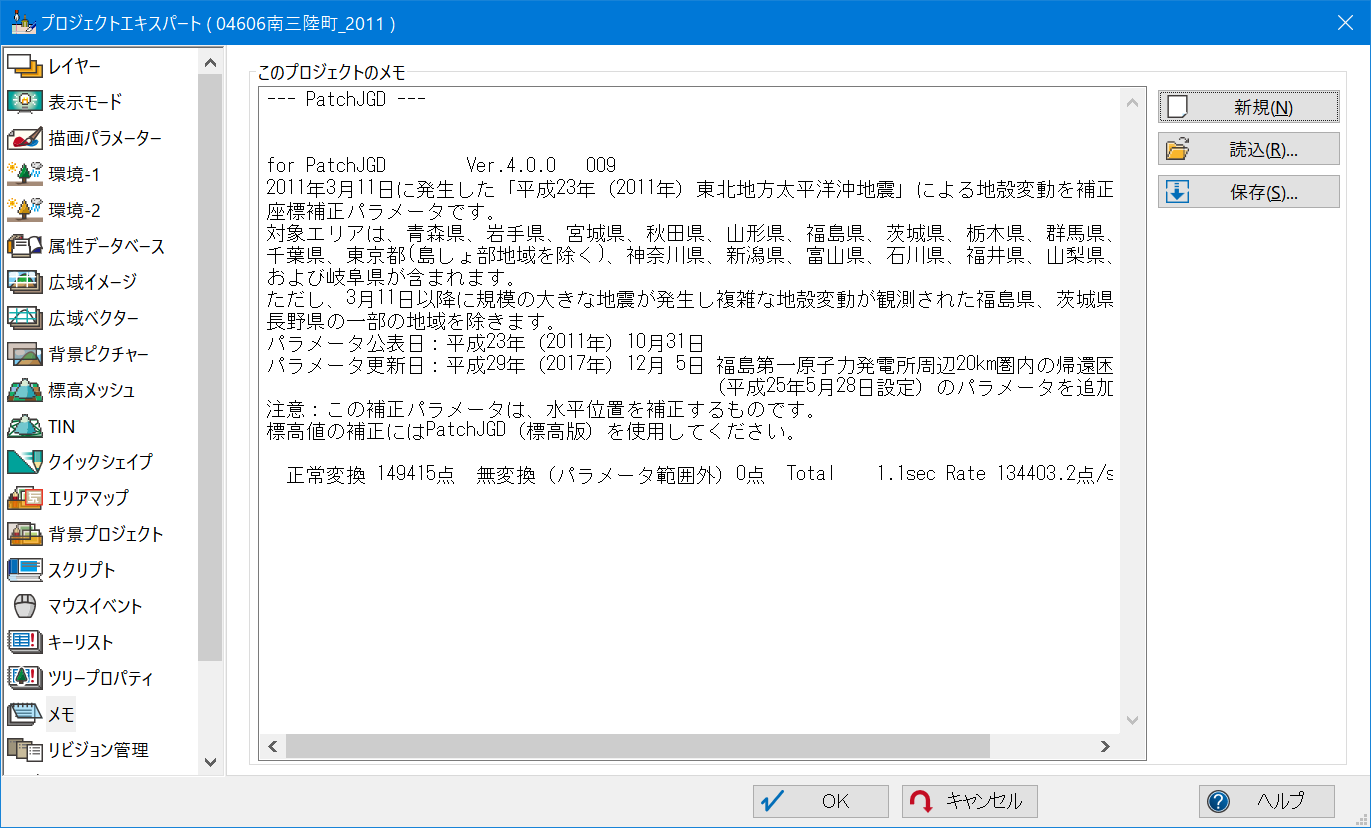Screen dimensions: 1371x828
Task: Open ヘルプ help button
Action: coord(1266,801)
